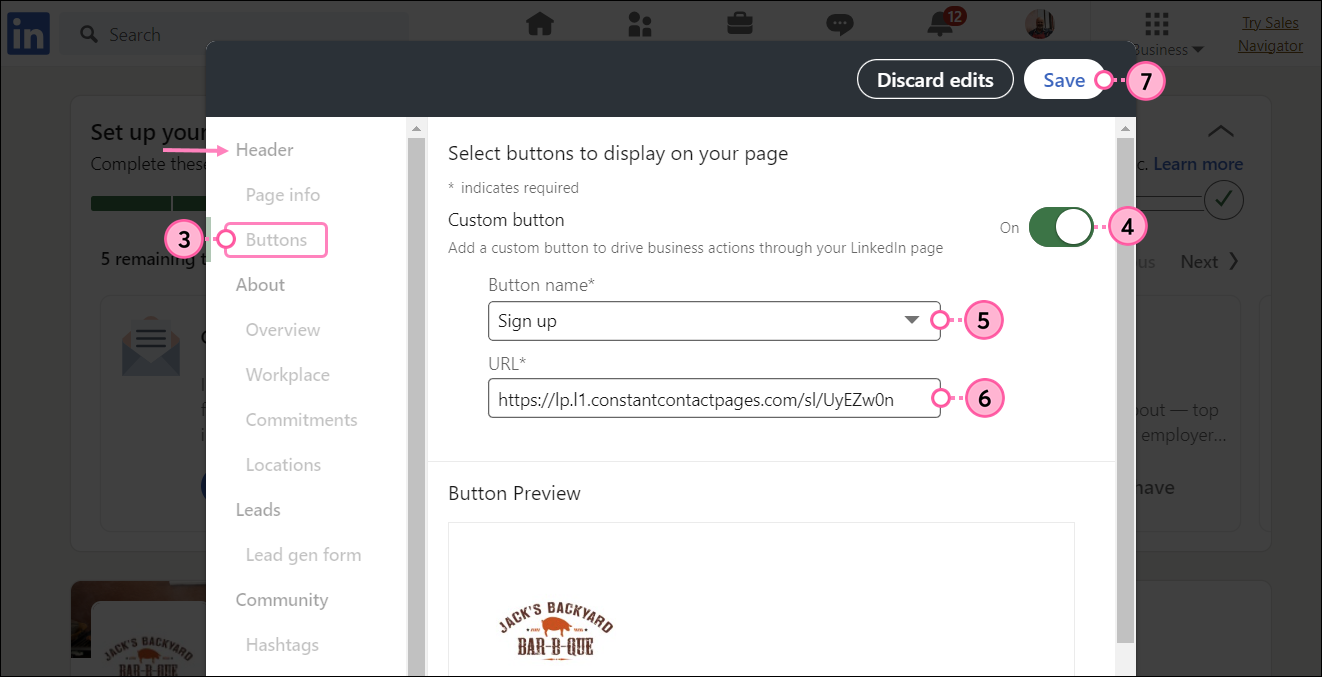
Task: Click the envelope icon in background card
Action: pos(150,345)
